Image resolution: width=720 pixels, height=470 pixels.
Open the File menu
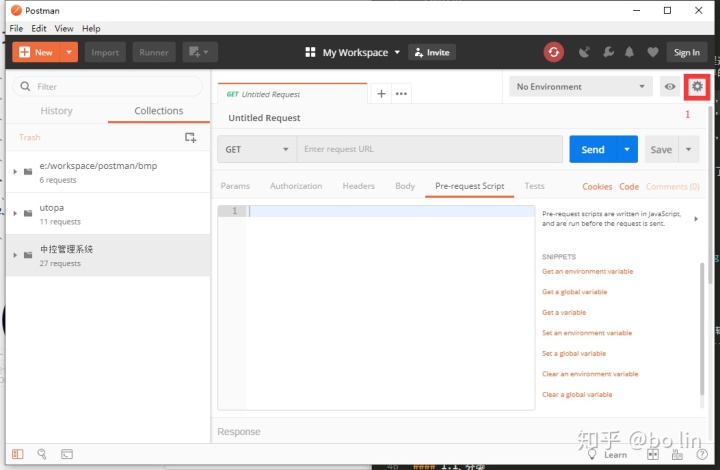(16, 28)
